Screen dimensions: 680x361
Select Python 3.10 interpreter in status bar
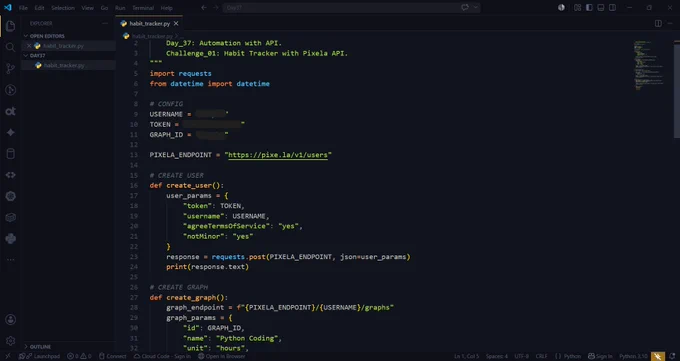(633, 356)
